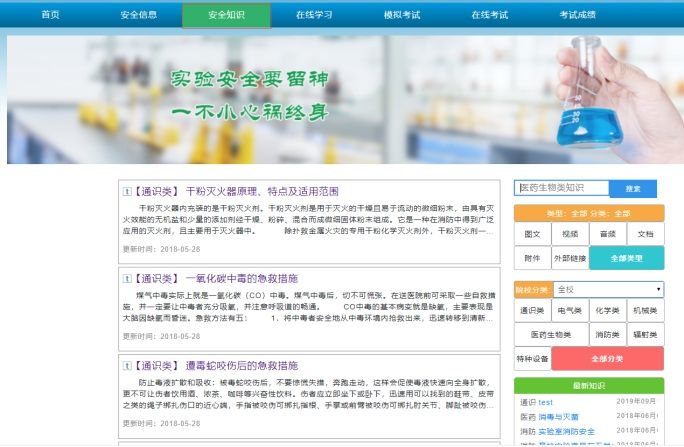684x447 pixels.
Task: Select the red 全部分类 button
Action: [607, 359]
